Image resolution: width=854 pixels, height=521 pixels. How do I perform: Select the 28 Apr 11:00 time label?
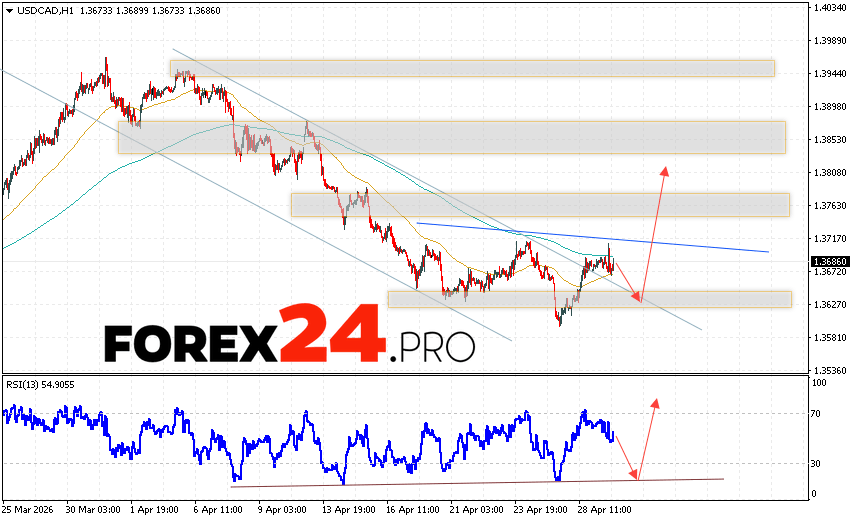[604, 508]
